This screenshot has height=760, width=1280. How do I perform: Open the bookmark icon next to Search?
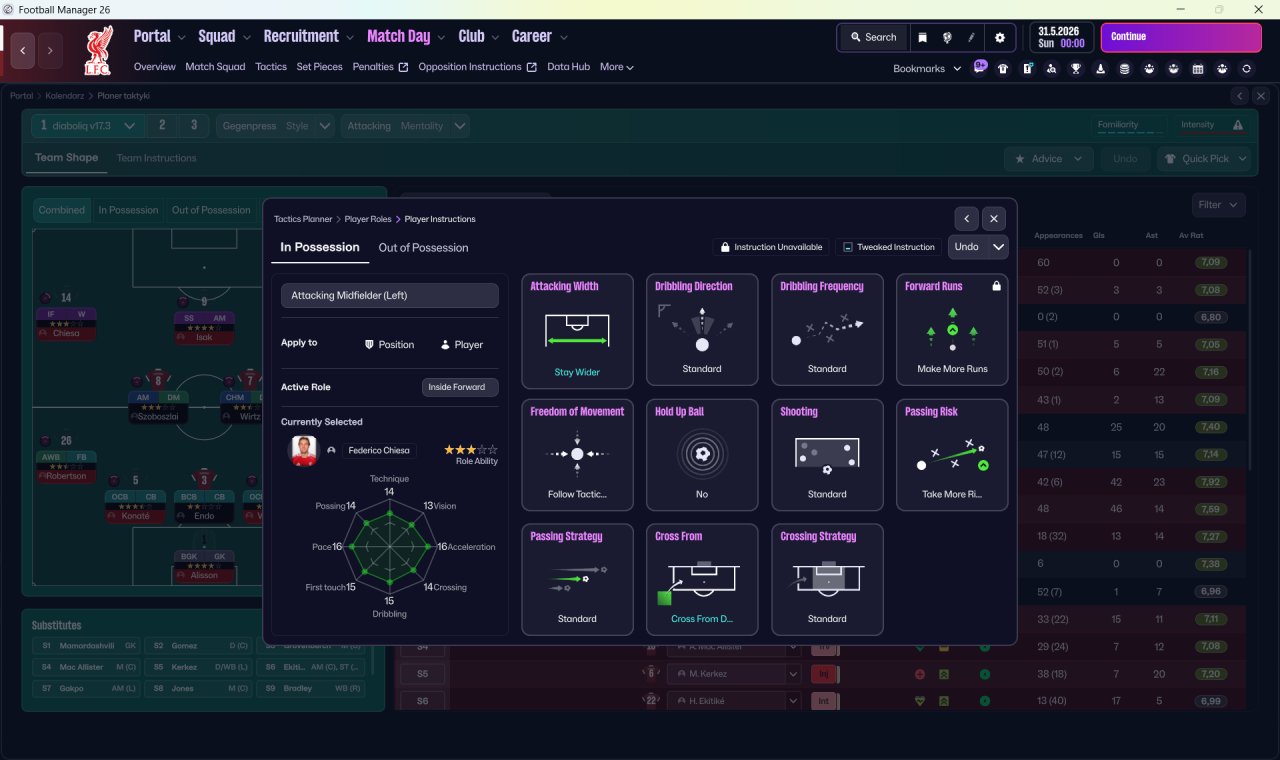coord(922,37)
